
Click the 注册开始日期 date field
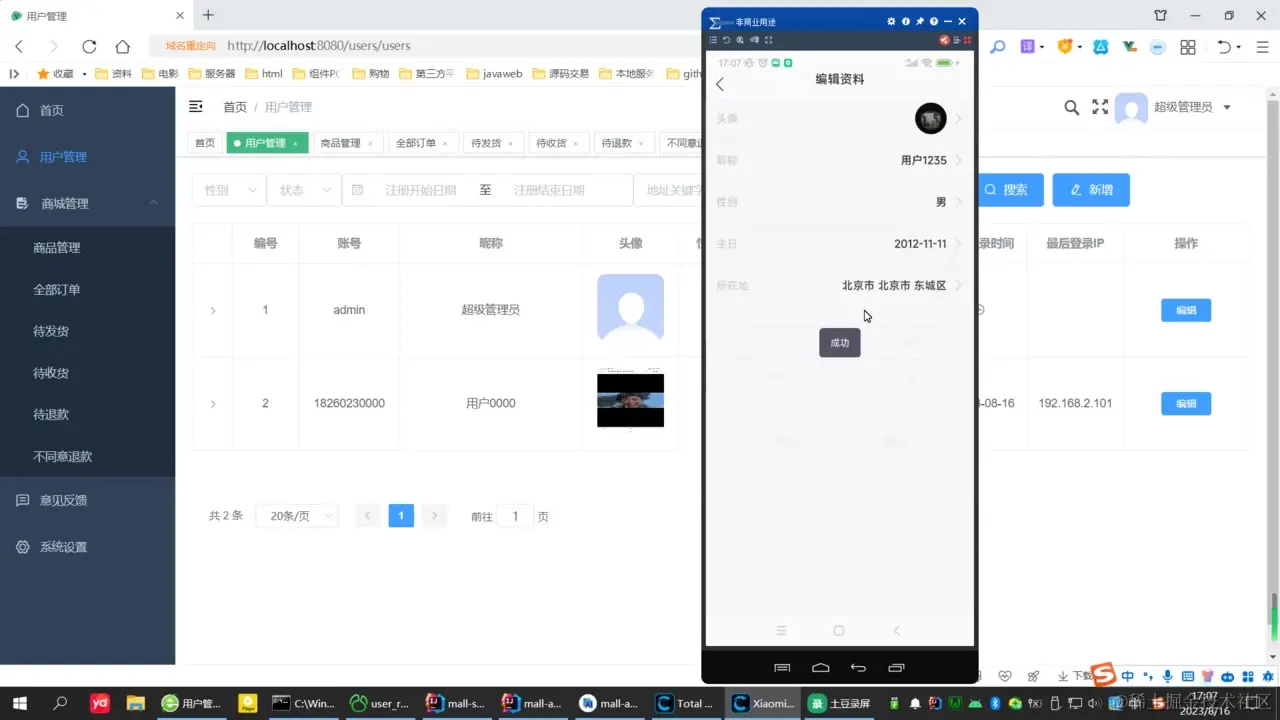click(421, 190)
